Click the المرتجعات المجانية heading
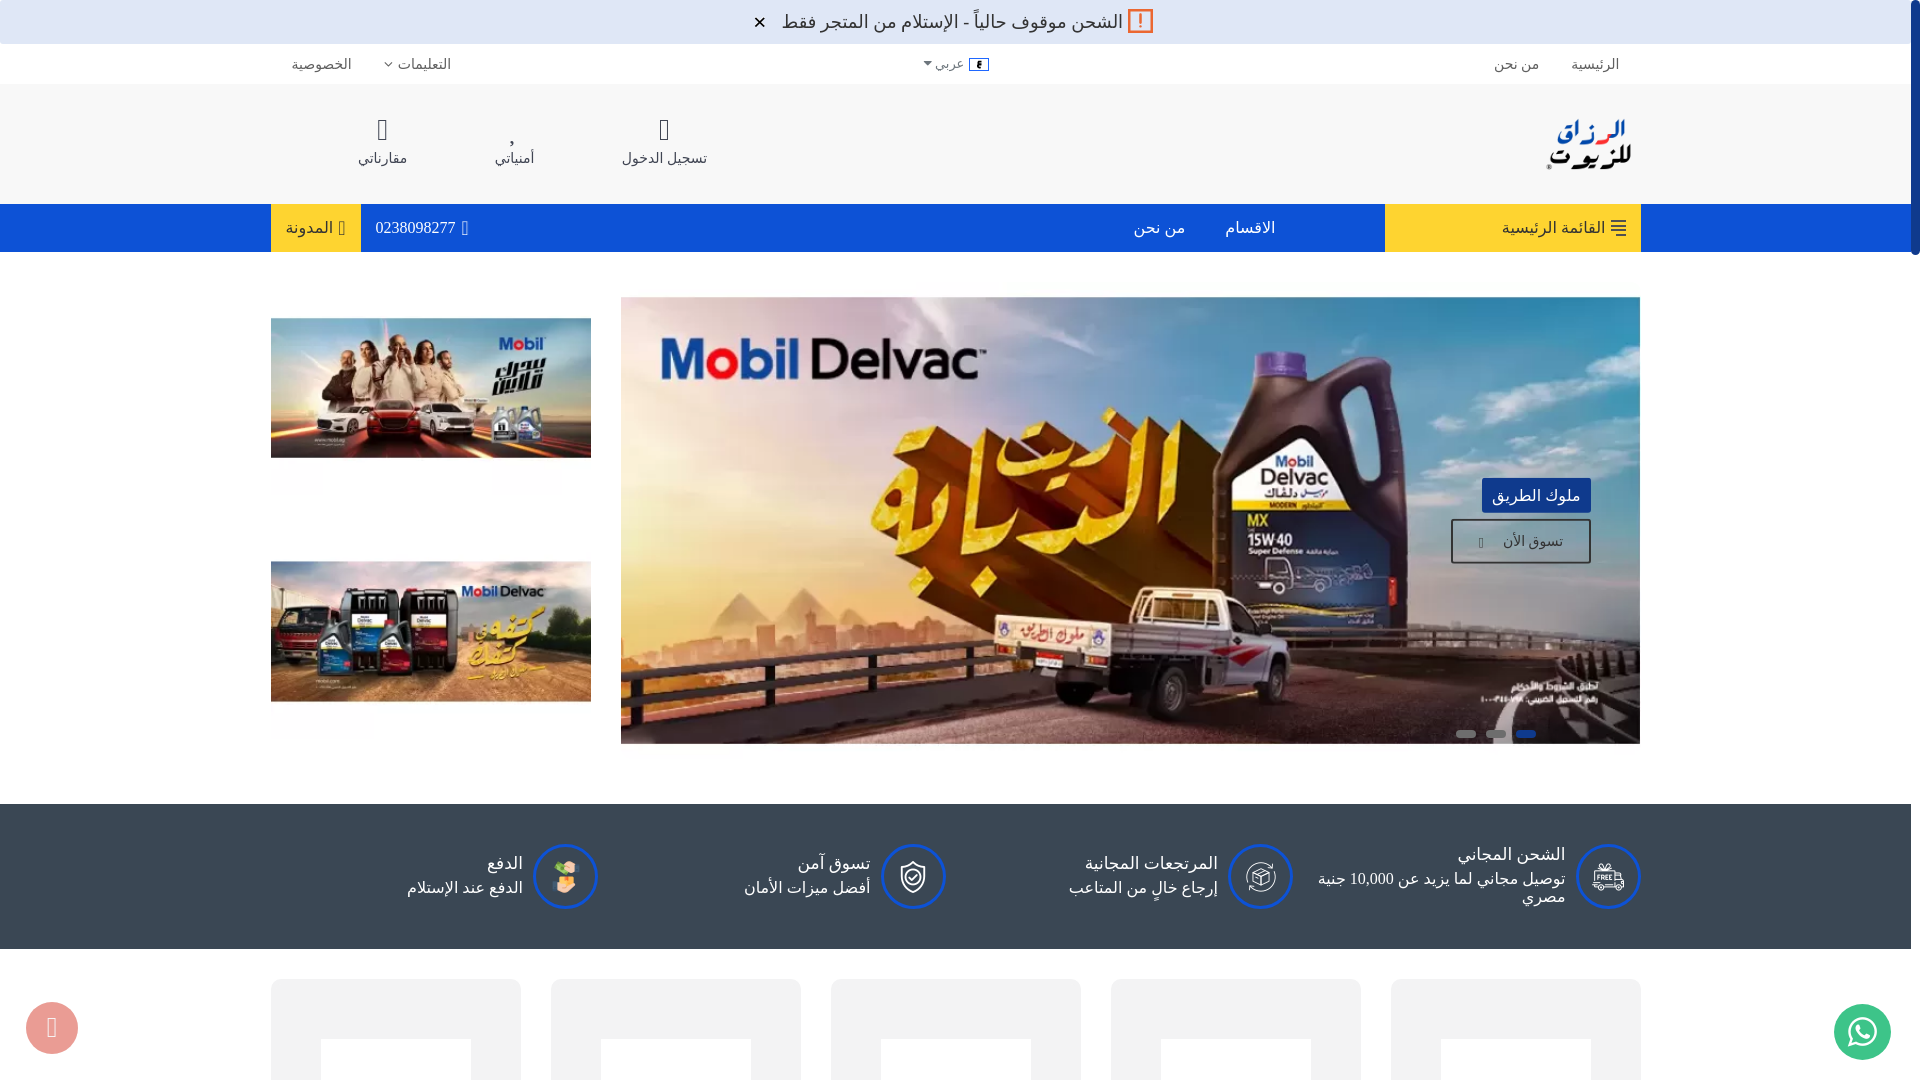Viewport: 1920px width, 1080px height. pos(1151,863)
